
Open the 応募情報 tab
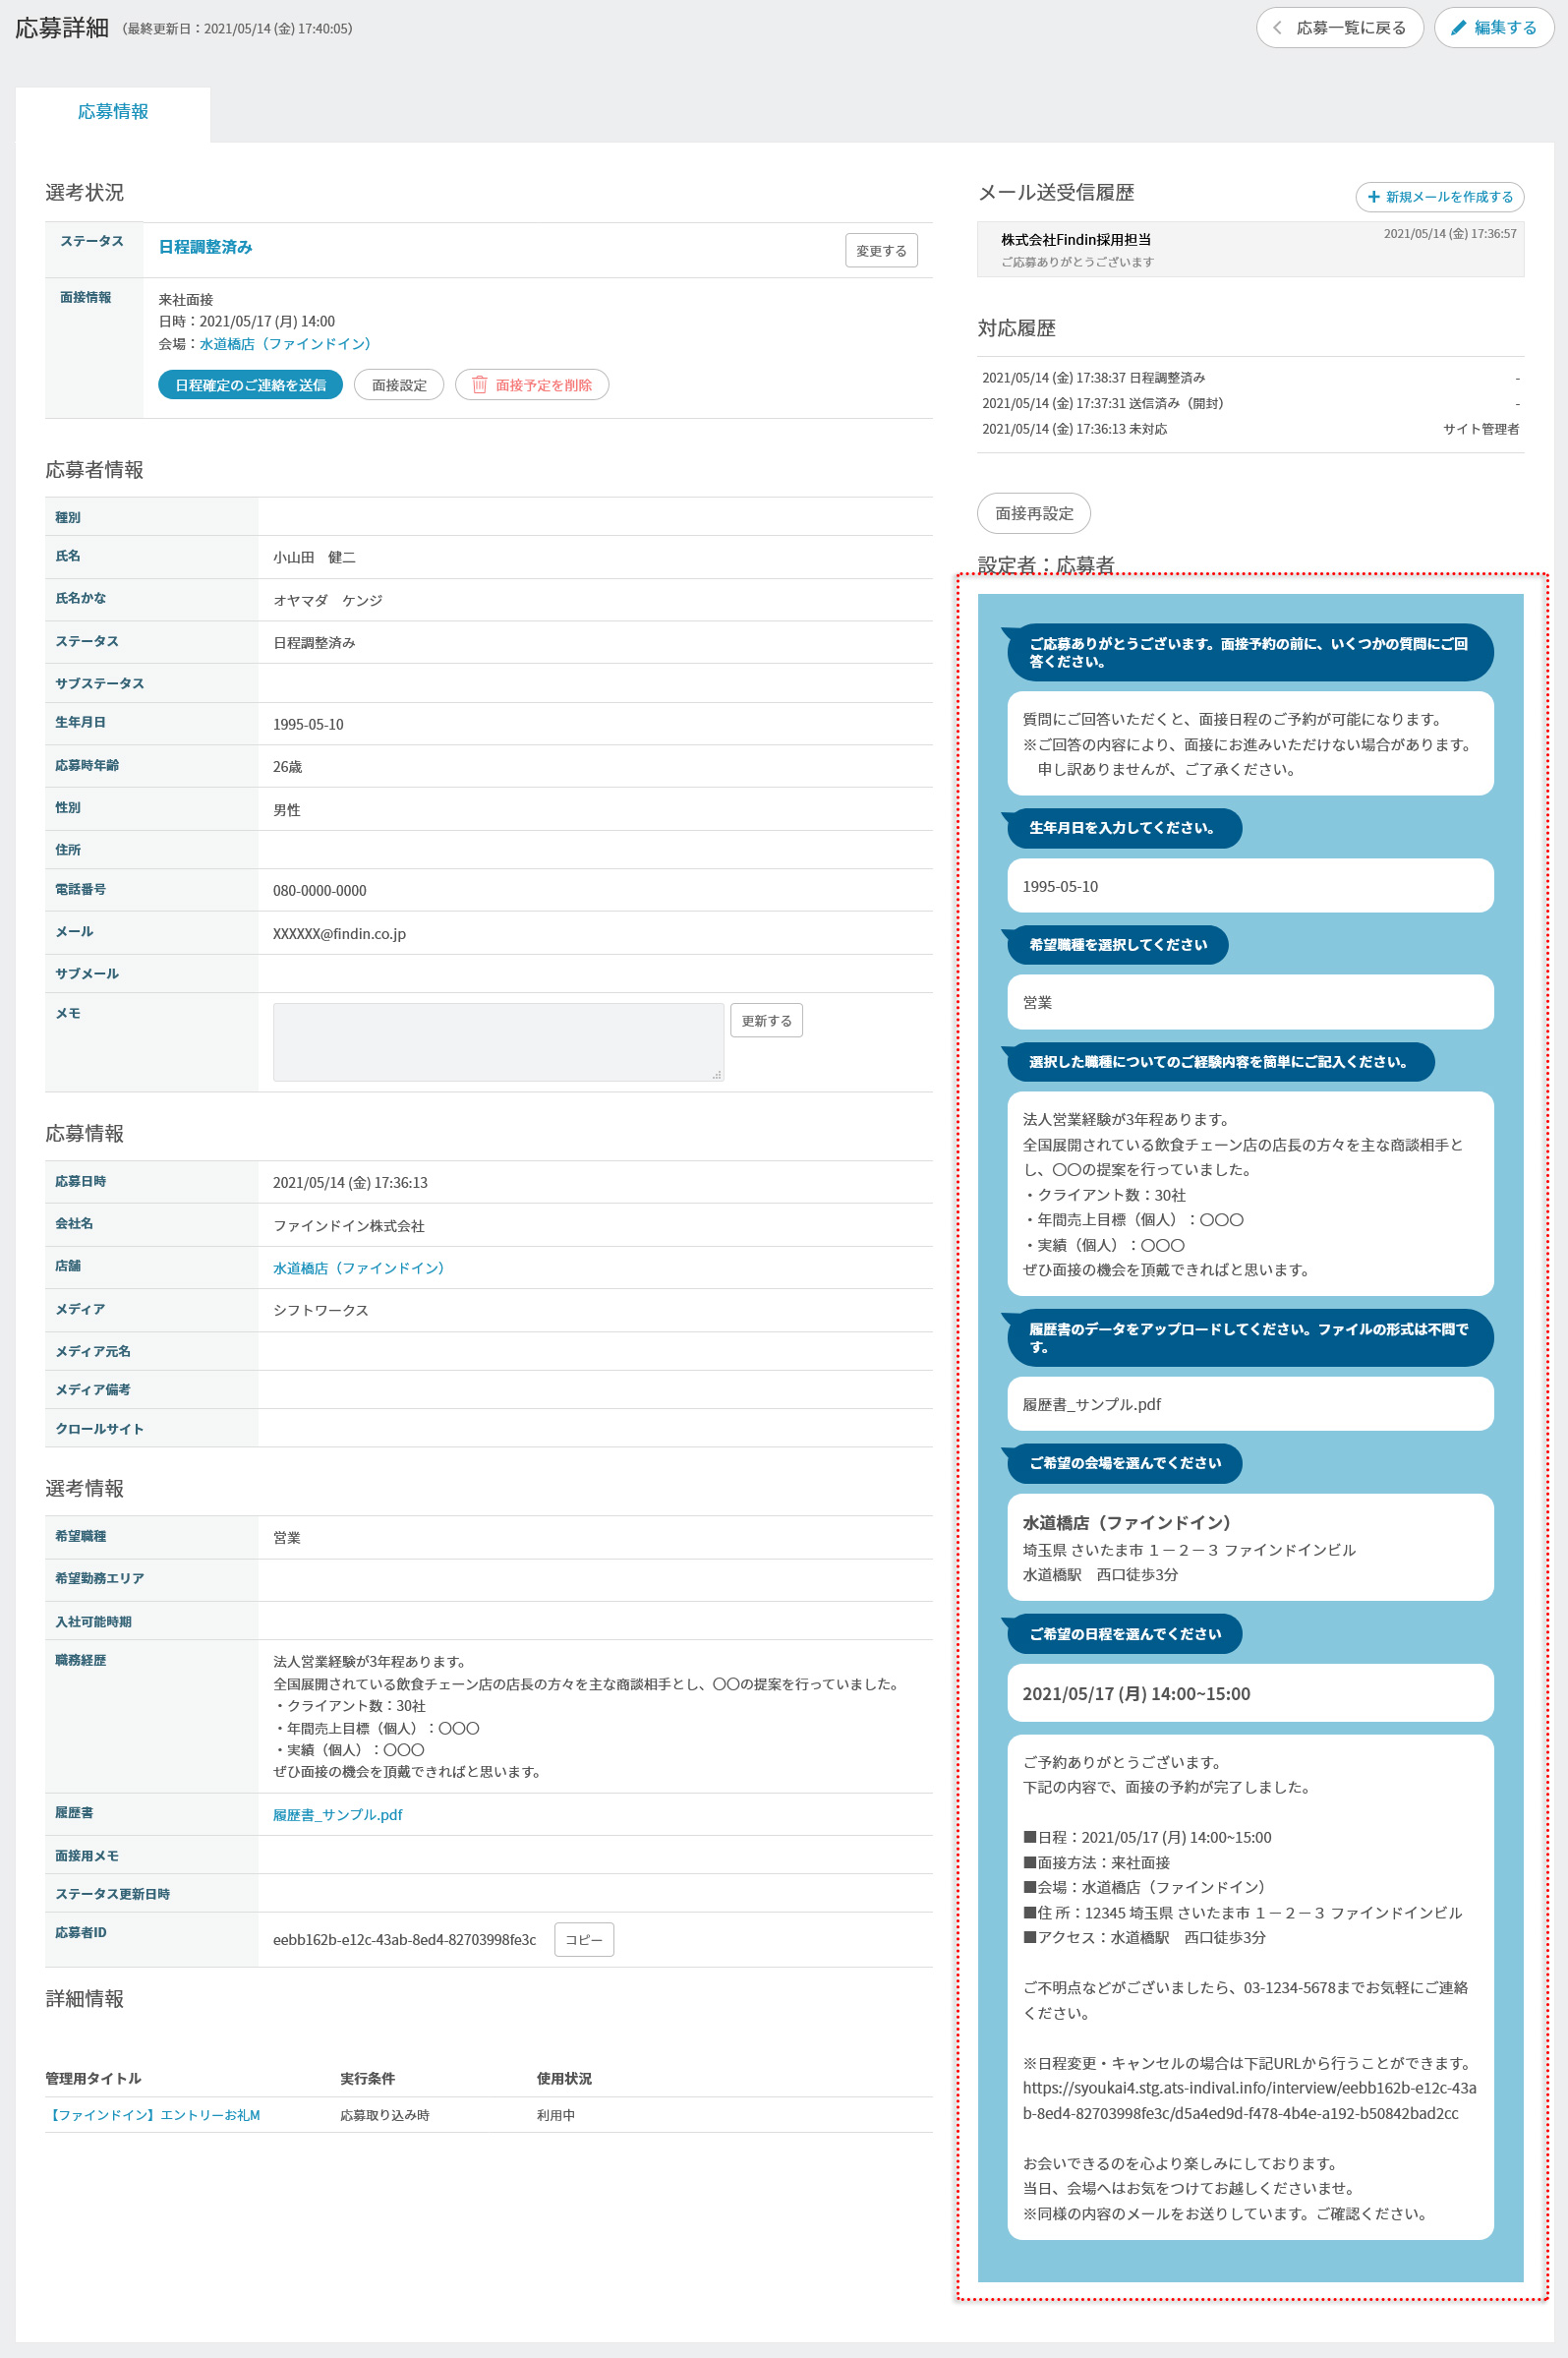click(113, 112)
